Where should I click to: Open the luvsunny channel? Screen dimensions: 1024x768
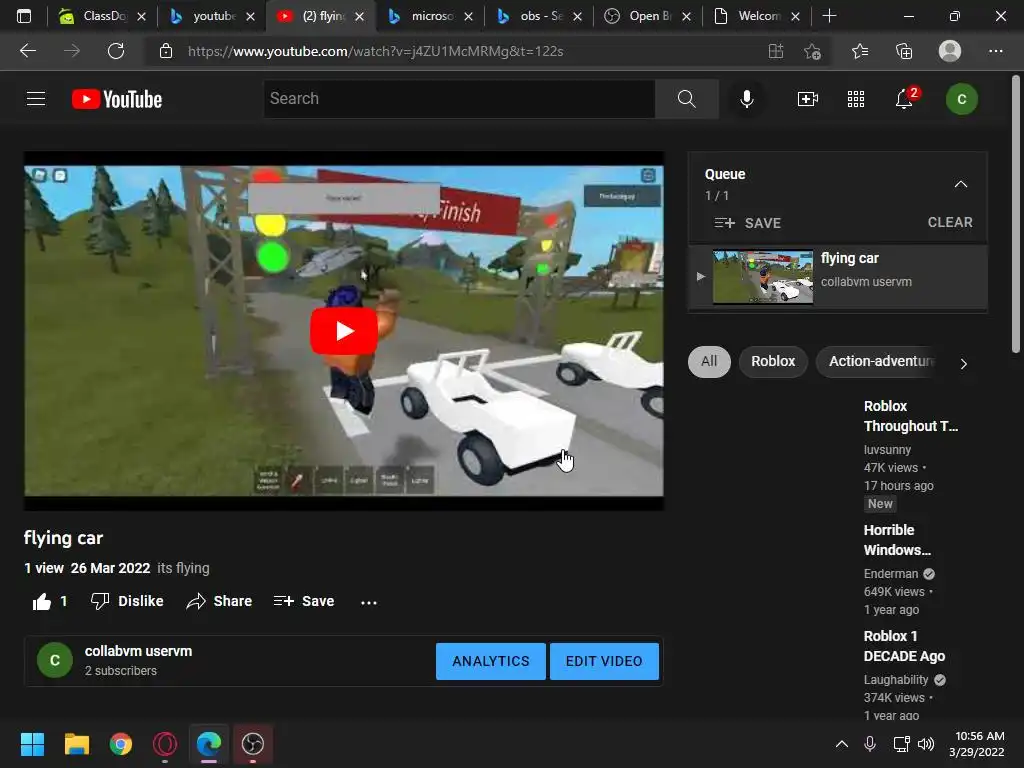click(x=887, y=450)
